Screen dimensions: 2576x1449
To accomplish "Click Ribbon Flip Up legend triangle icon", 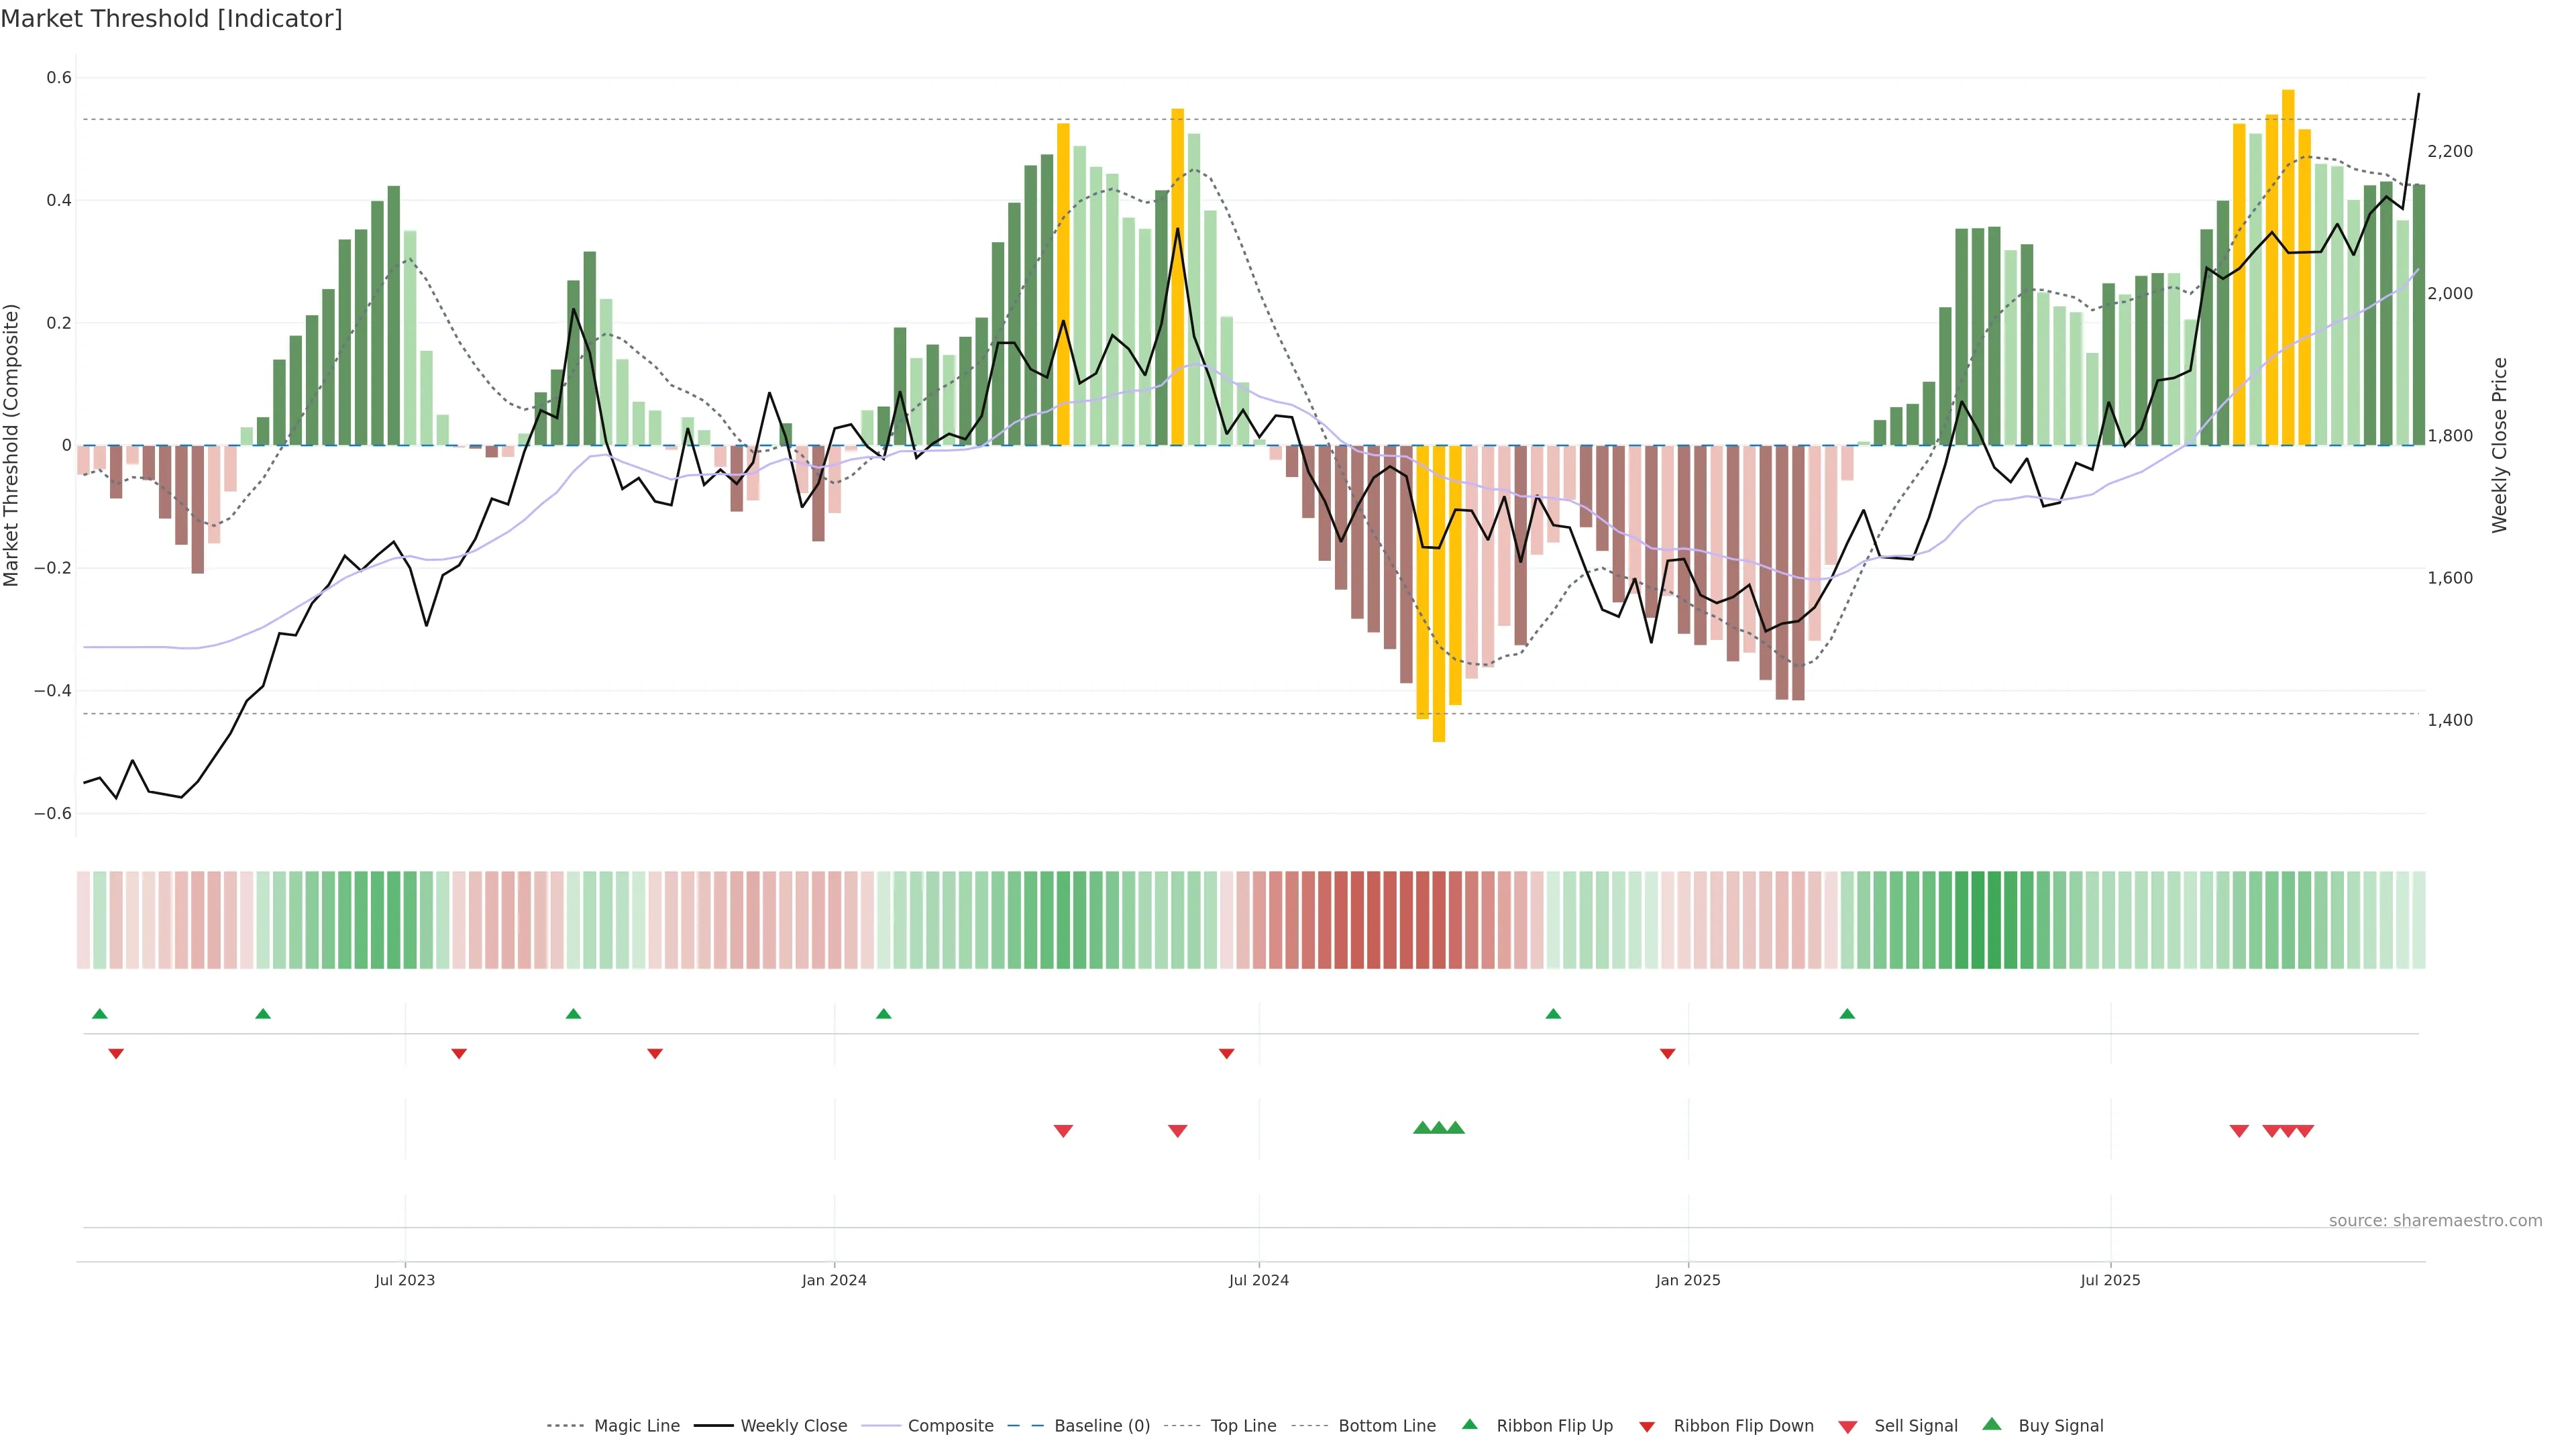I will [1469, 1425].
